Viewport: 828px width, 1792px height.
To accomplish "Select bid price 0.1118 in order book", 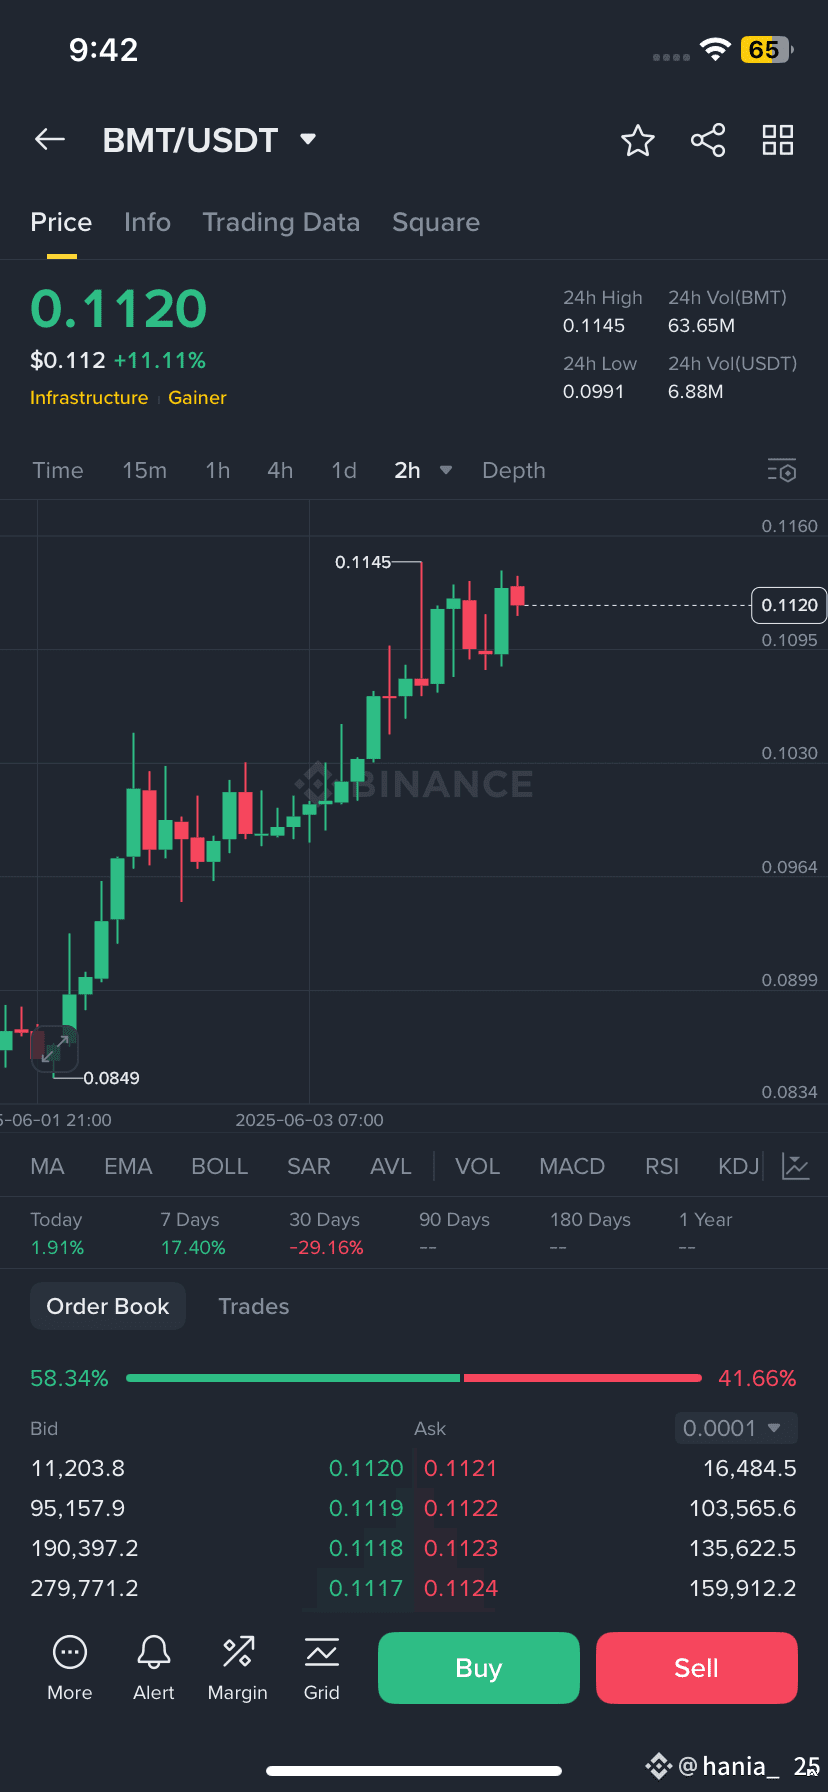I will tap(366, 1548).
